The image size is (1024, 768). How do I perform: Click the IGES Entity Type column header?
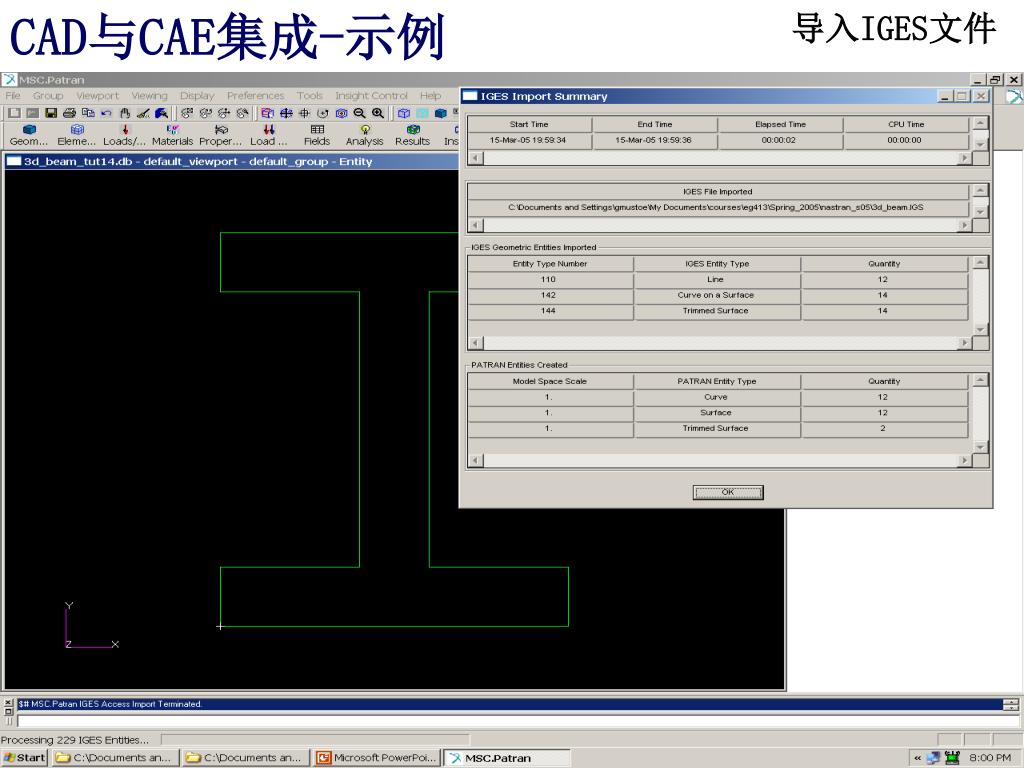[x=717, y=264]
